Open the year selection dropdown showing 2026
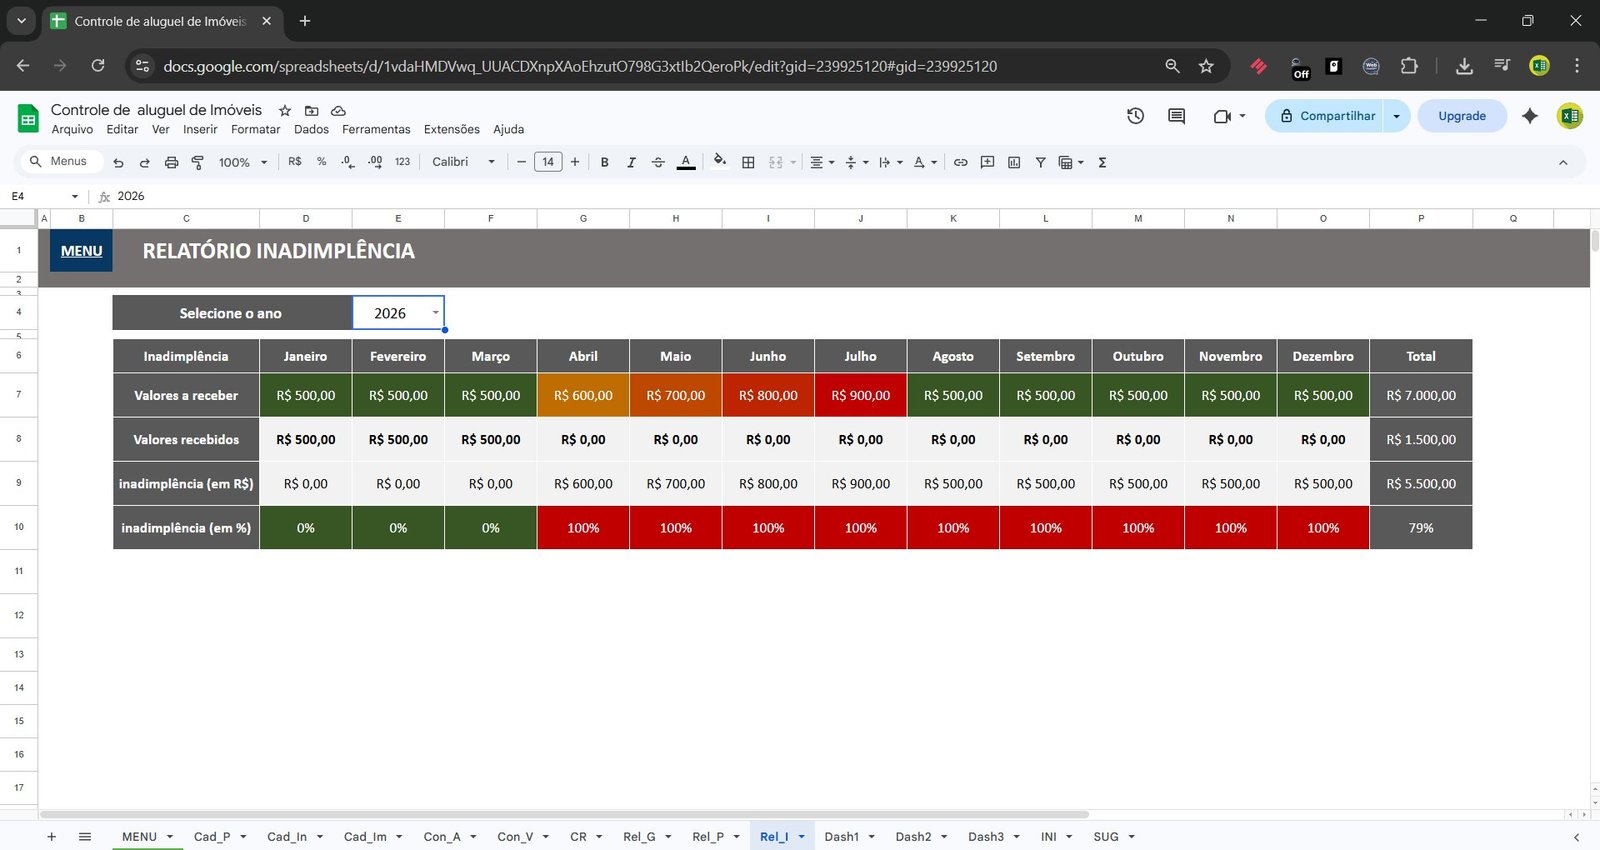The height and width of the screenshot is (850, 1600). (x=435, y=313)
